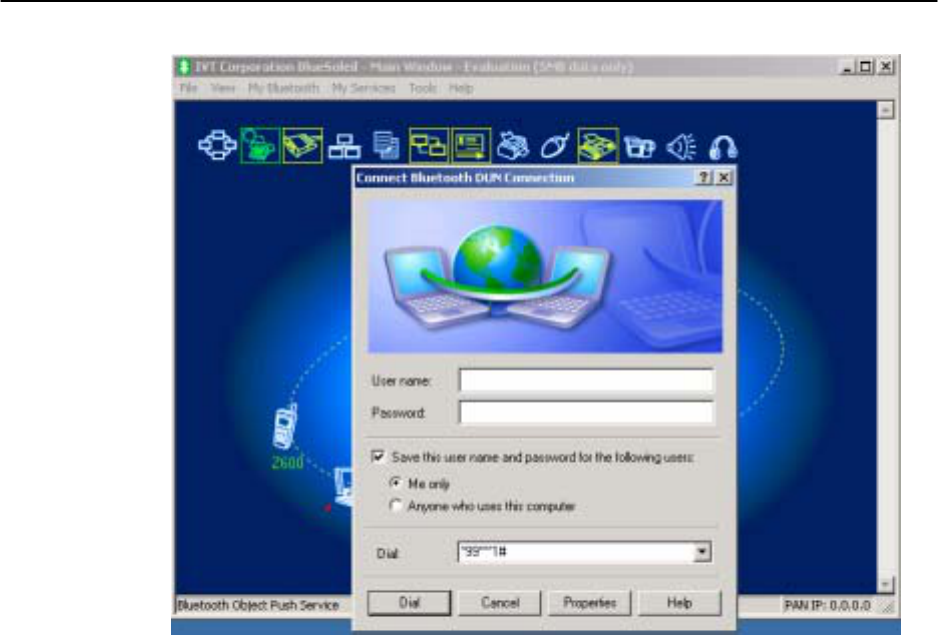Close the Connect Bluetooth DUN Connection dialog
This screenshot has height=635, width=938.
tap(724, 177)
